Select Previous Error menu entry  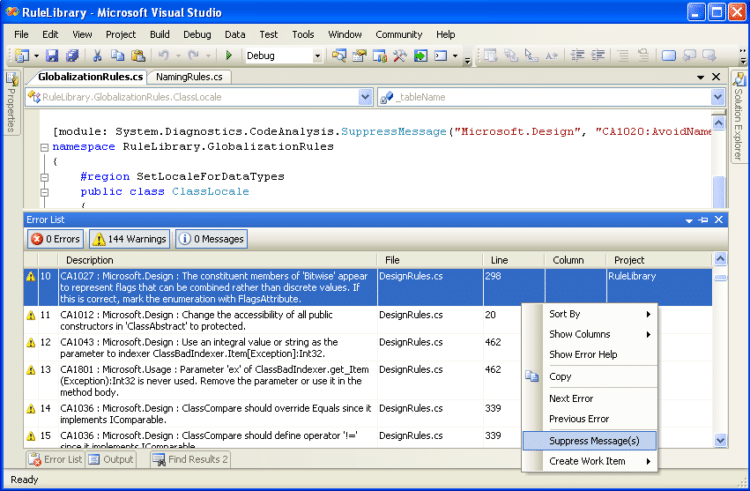[x=590, y=419]
